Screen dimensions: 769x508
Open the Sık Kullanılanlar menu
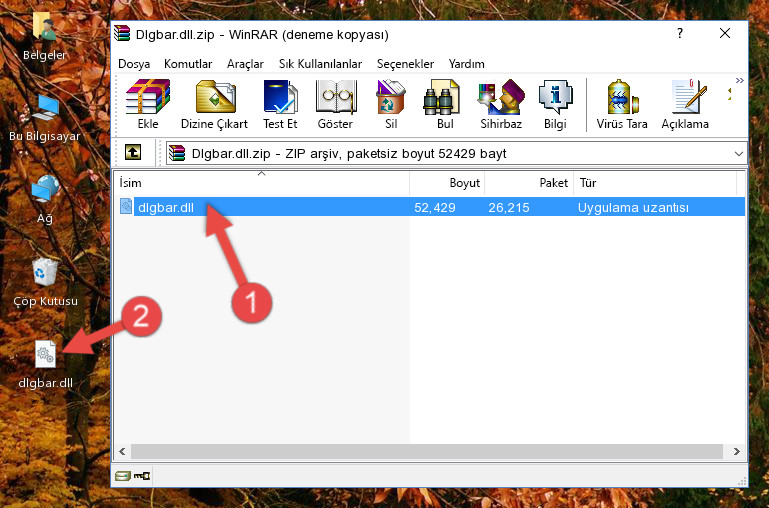(x=320, y=64)
